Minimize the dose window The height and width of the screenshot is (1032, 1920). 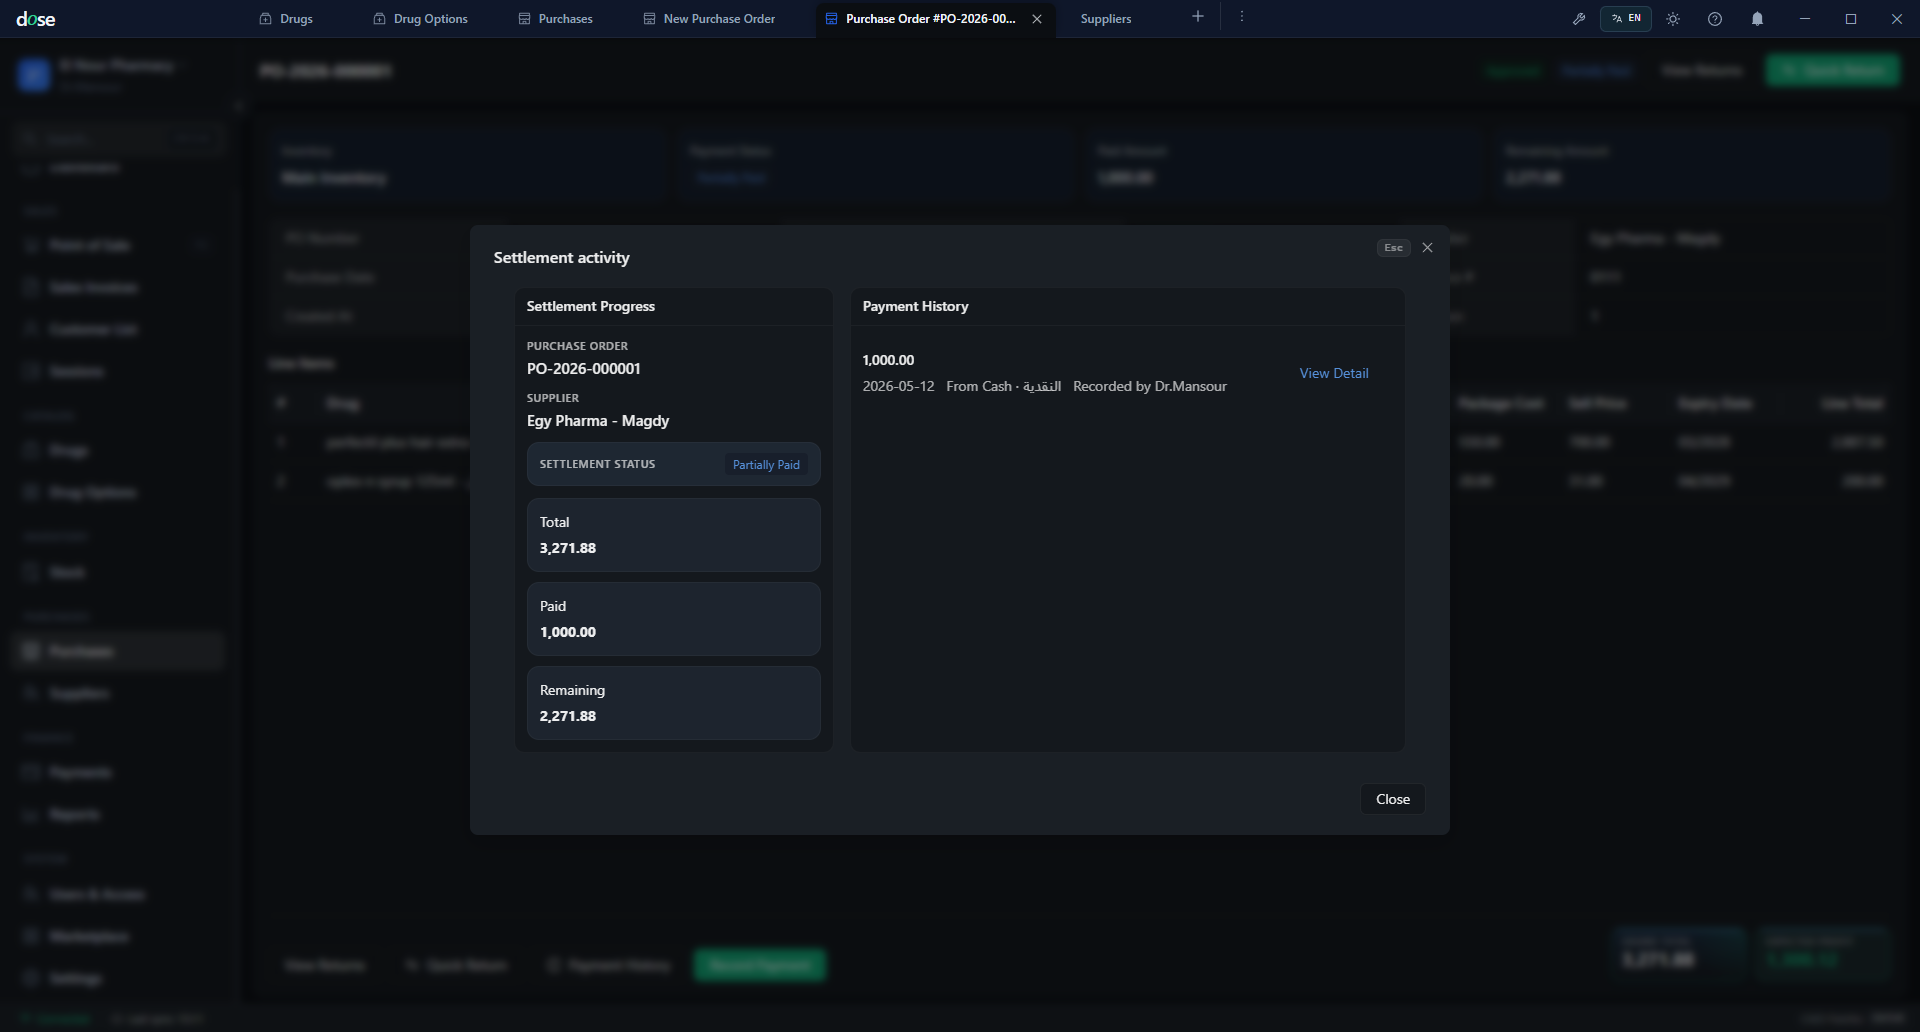[x=1805, y=19]
